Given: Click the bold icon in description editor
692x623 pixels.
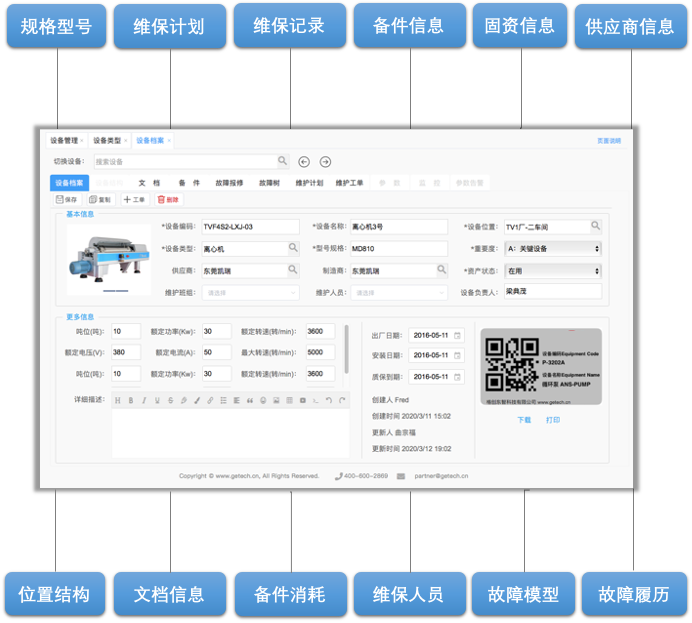Looking at the screenshot, I should click(130, 400).
